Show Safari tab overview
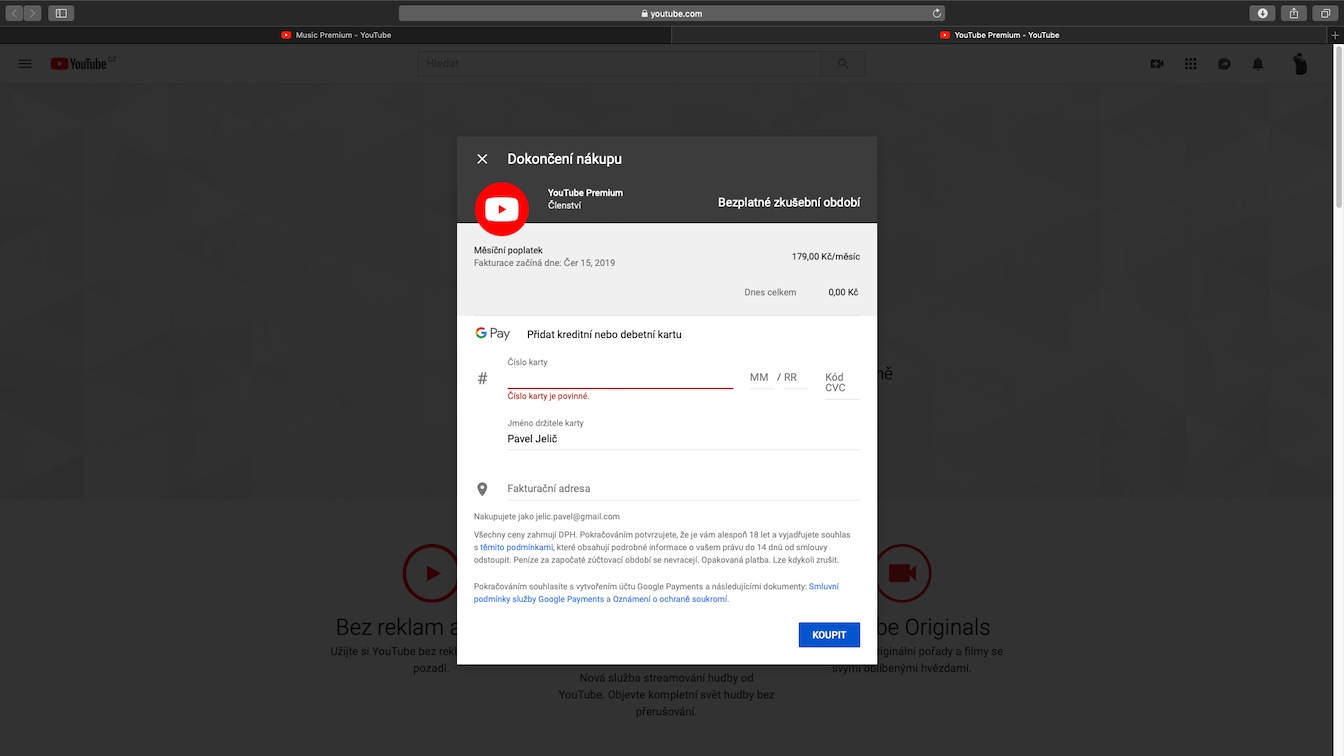 click(x=1325, y=13)
